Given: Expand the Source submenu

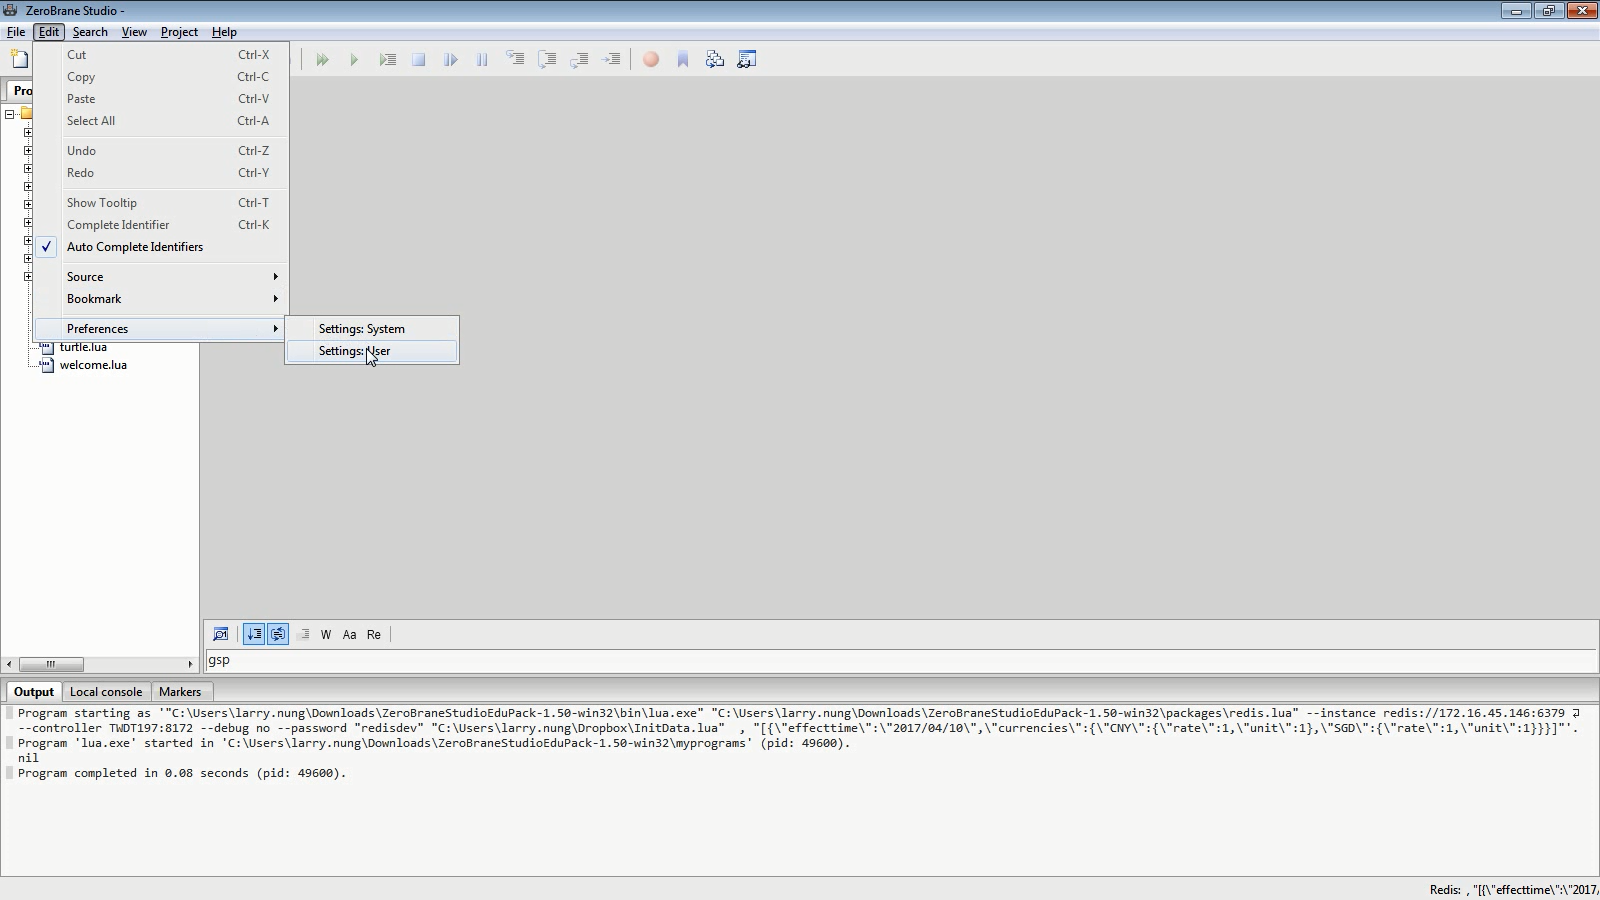Looking at the screenshot, I should (x=162, y=277).
